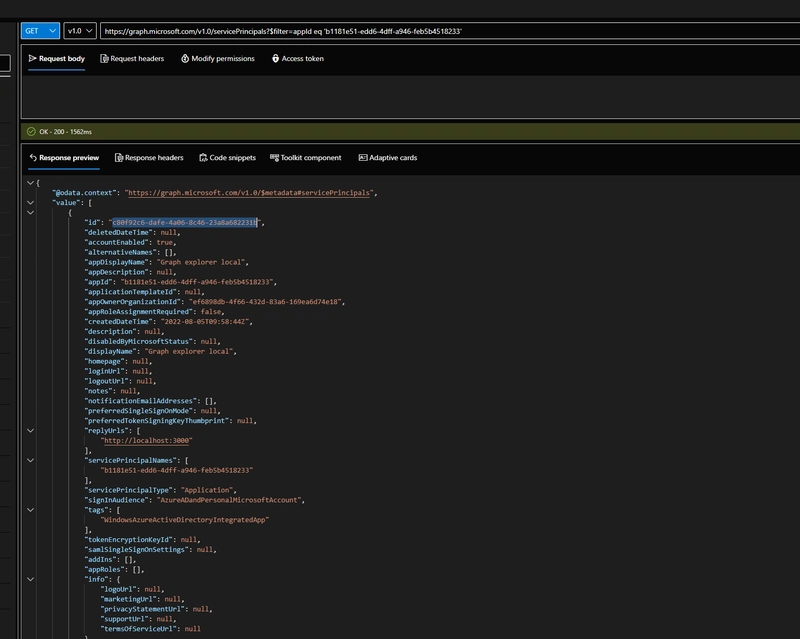Image resolution: width=800 pixels, height=639 pixels.
Task: Open the Access token tab
Action: pyautogui.click(x=298, y=59)
